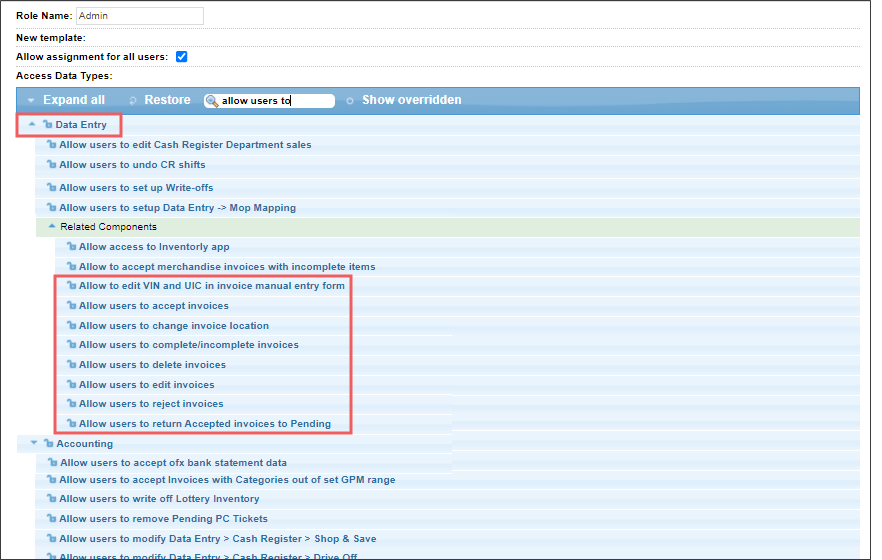882x560 pixels.
Task: Select Allow users to accept ofx bank statement data
Action: (x=173, y=463)
